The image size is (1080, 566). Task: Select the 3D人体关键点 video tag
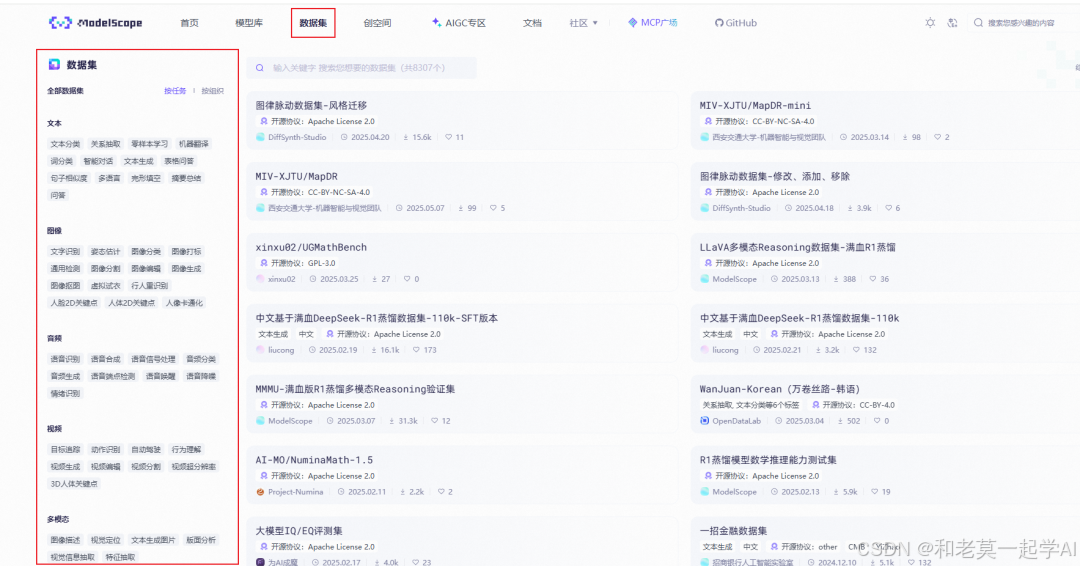tap(74, 484)
